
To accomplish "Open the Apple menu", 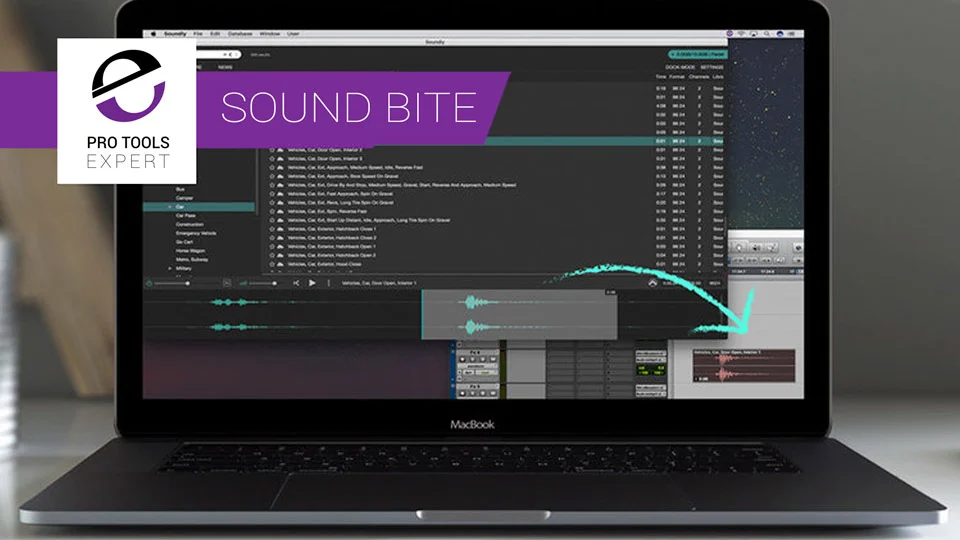I will 153,34.
